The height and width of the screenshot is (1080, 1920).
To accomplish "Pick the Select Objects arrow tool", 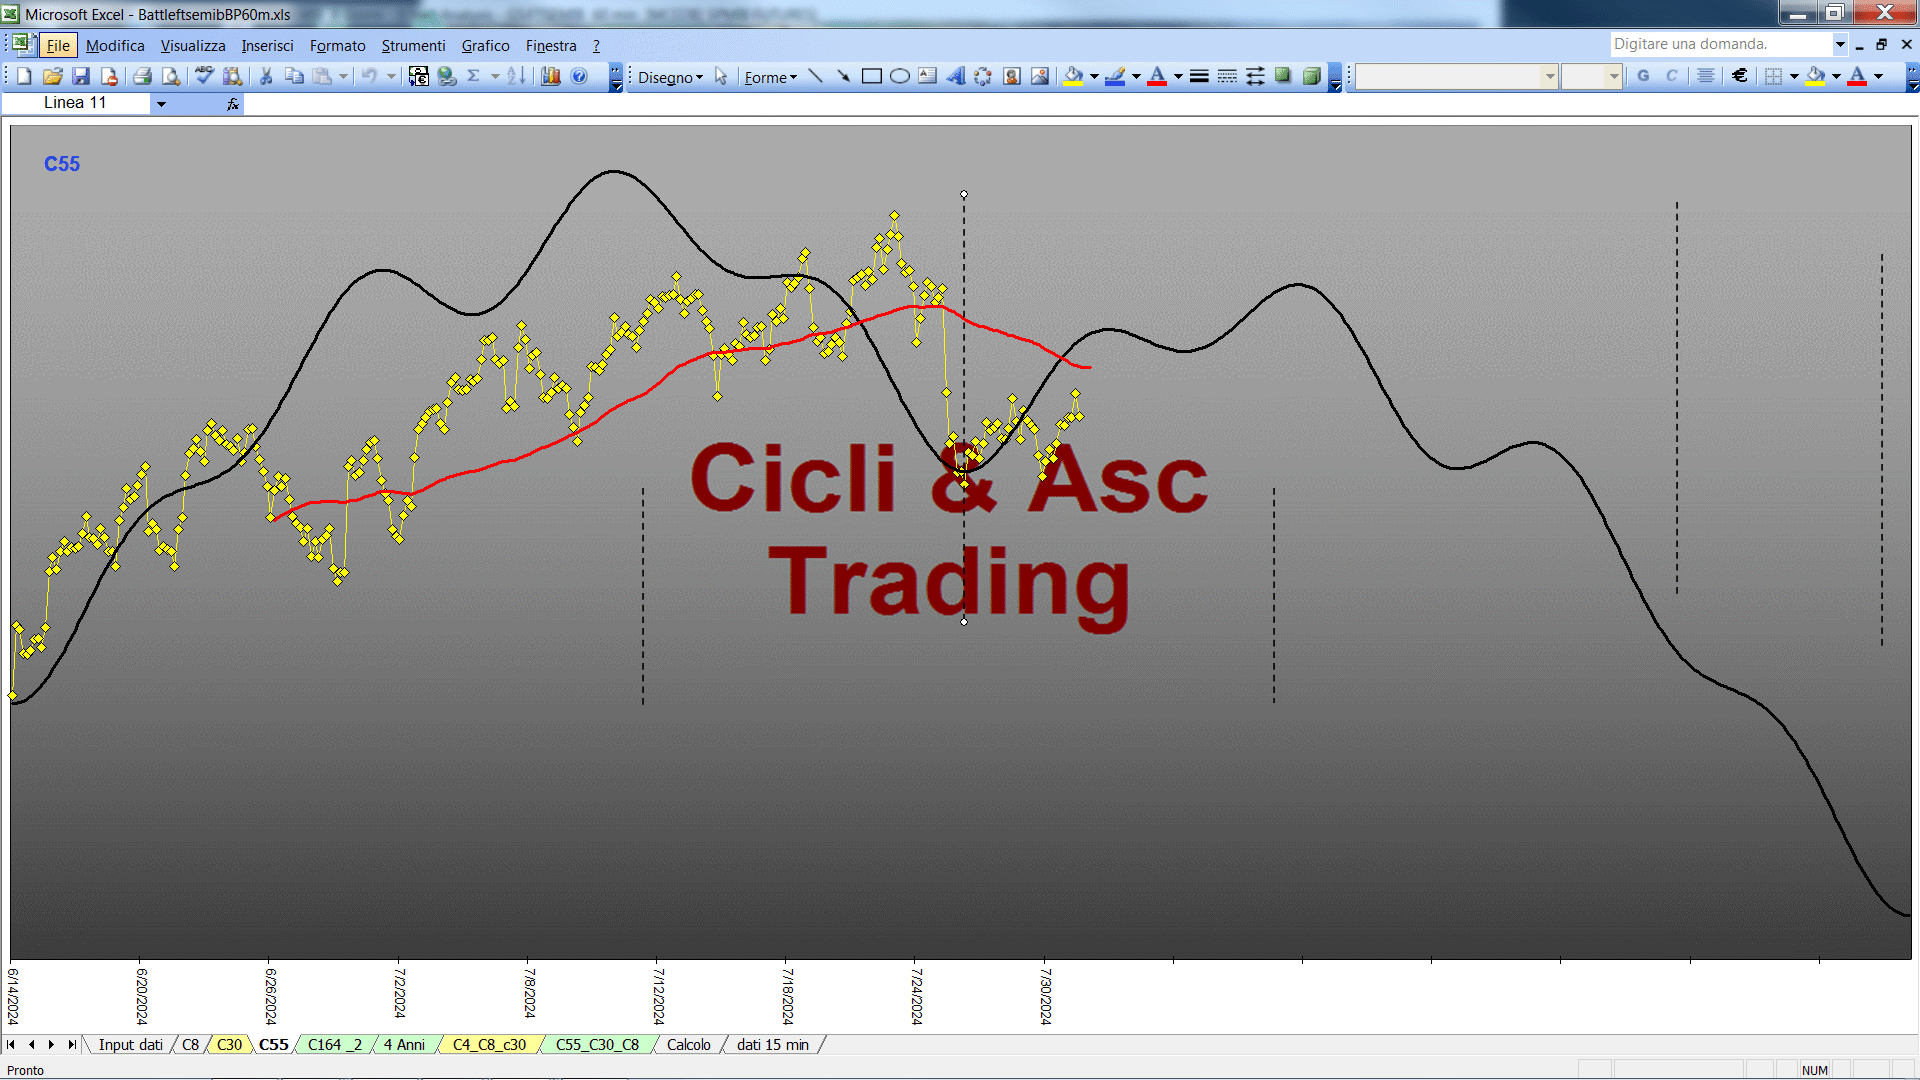I will 721,77.
